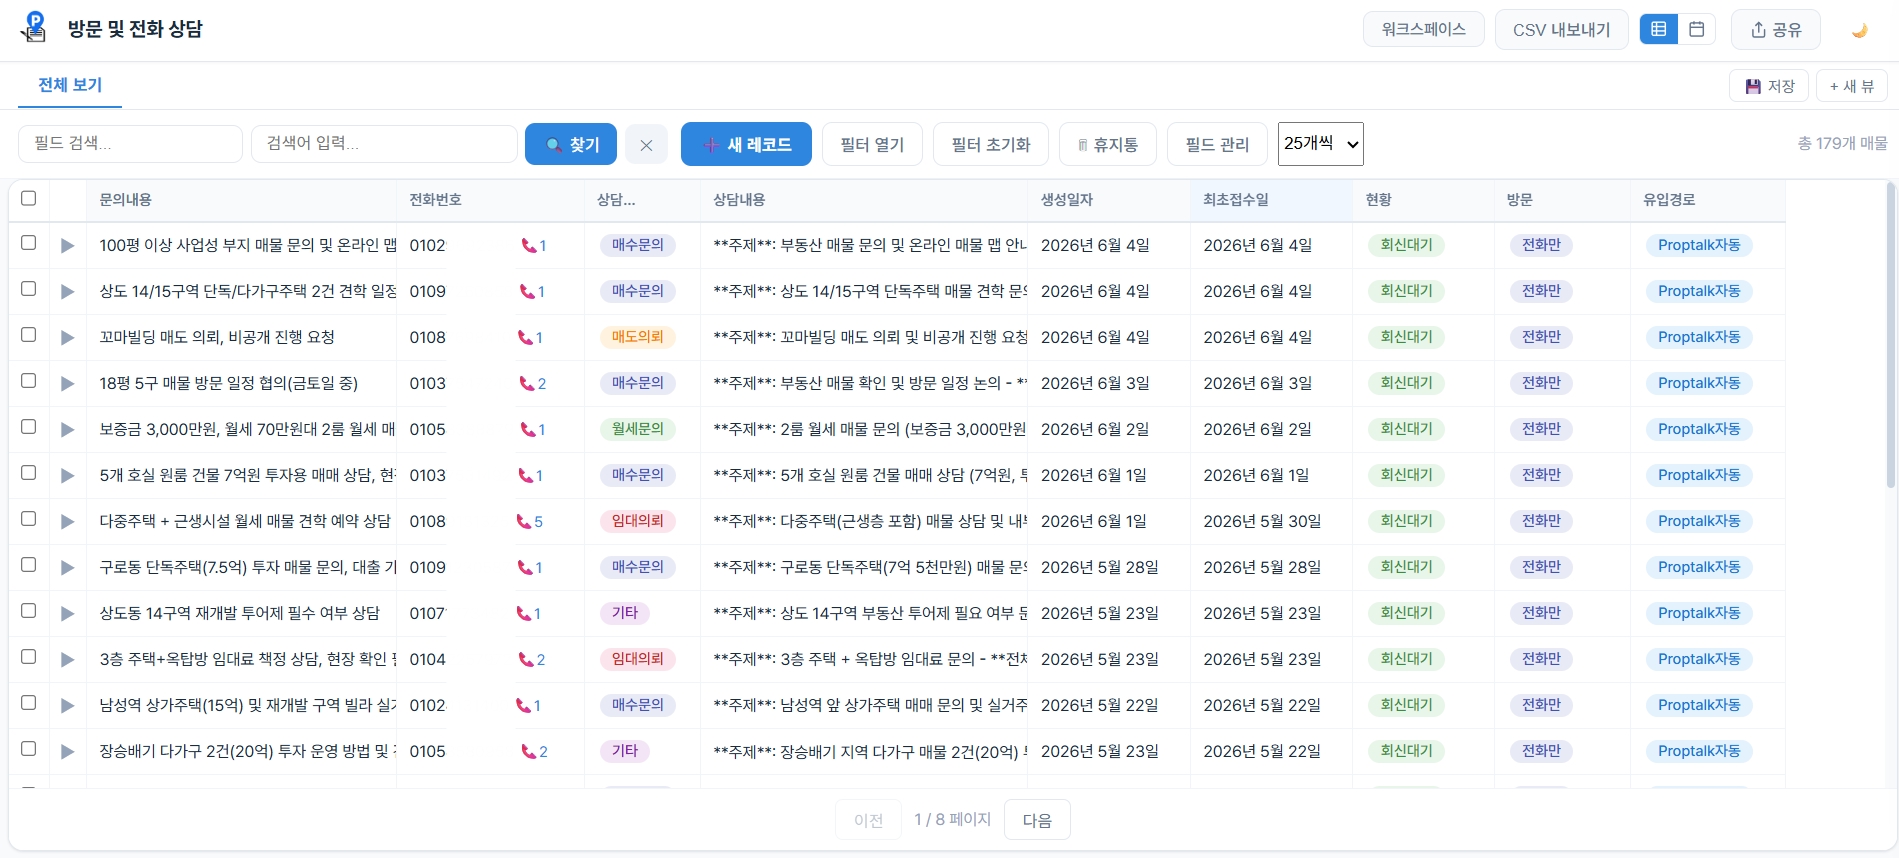Click the phone icon in 상도동 14구역 재개발 row
The height and width of the screenshot is (858, 1899).
(x=523, y=614)
